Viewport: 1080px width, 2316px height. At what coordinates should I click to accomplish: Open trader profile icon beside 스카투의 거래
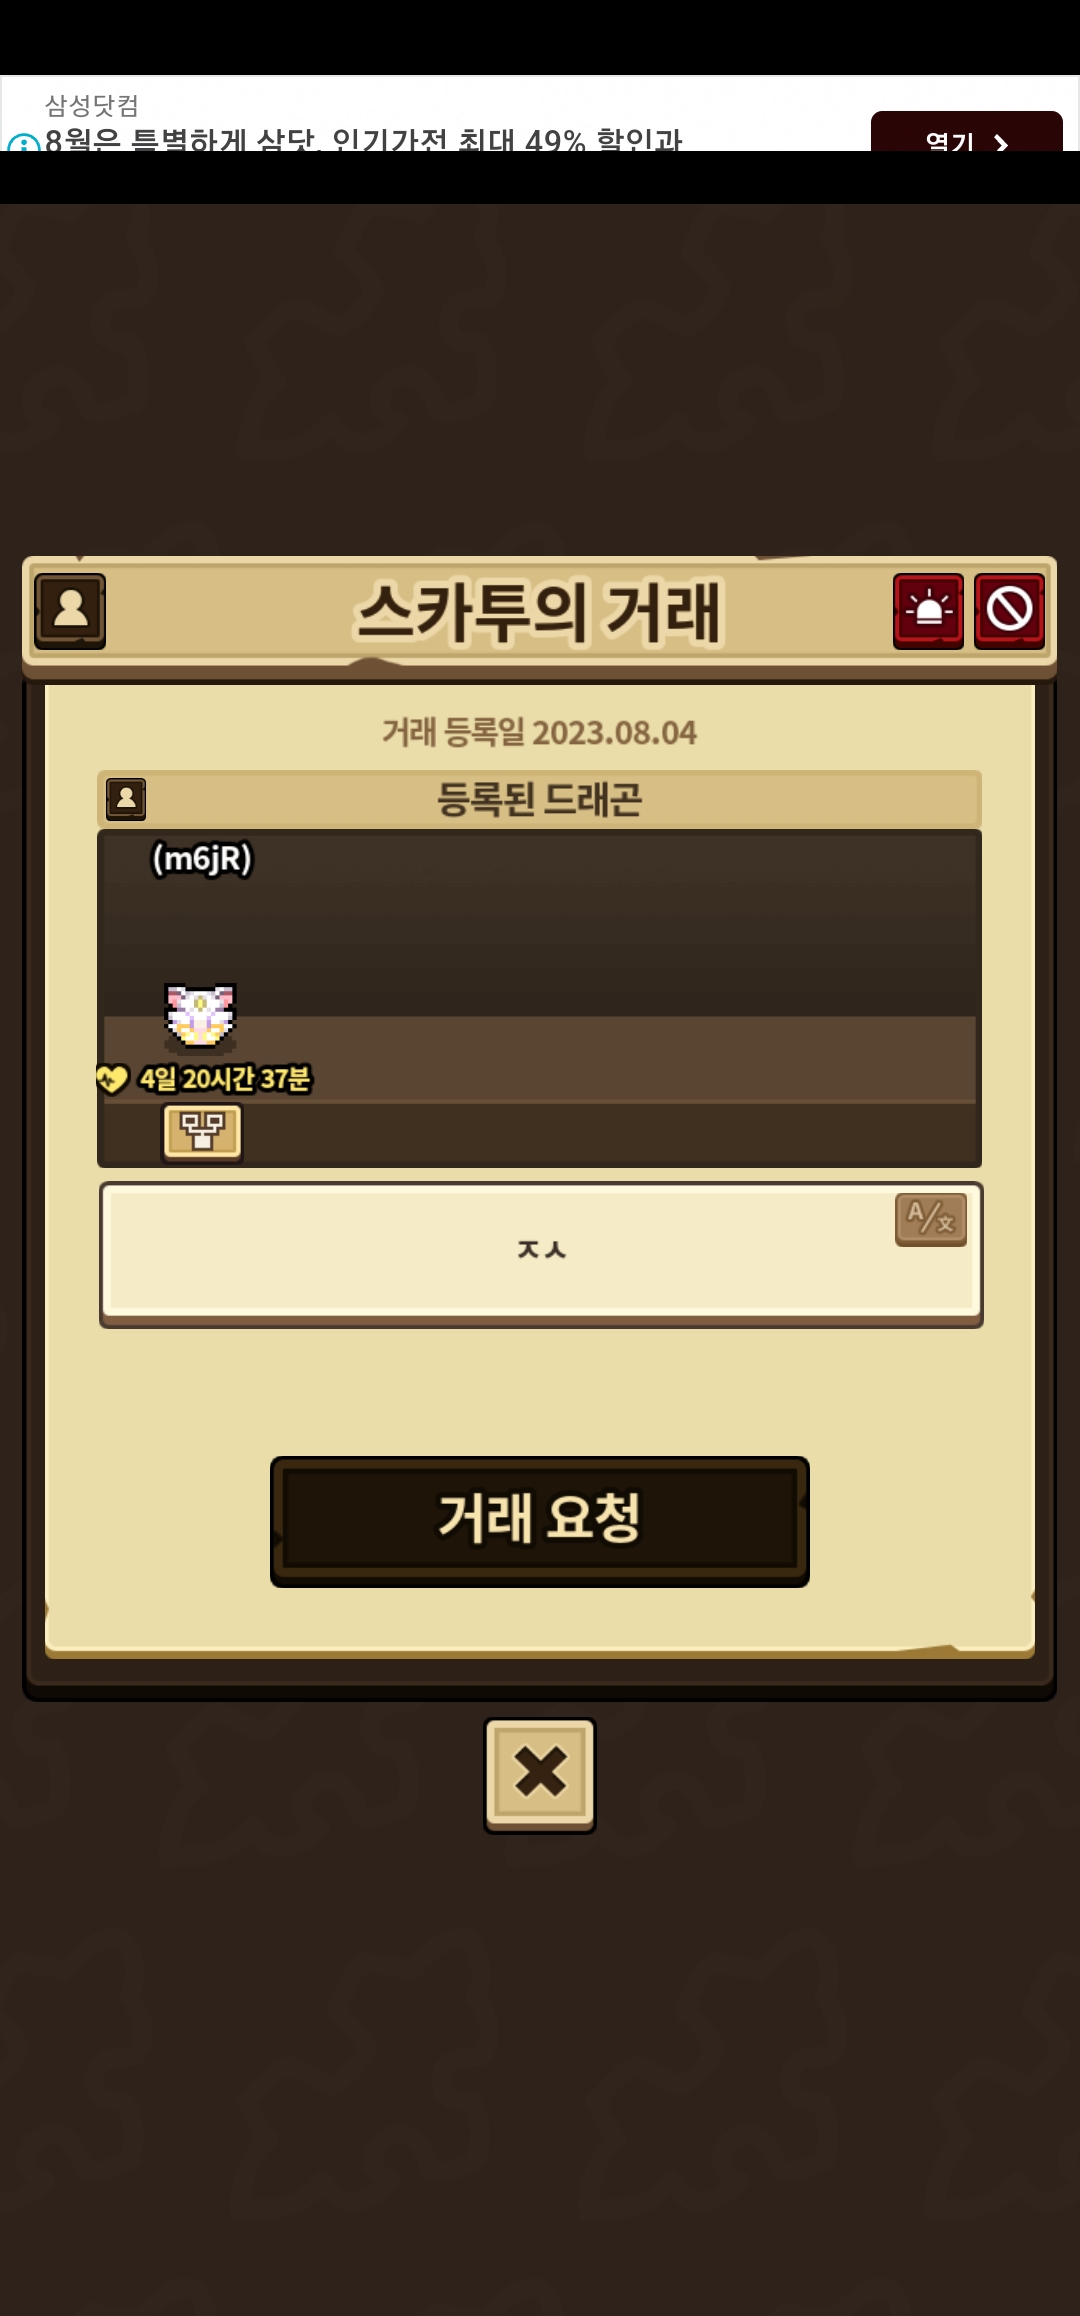(x=70, y=610)
